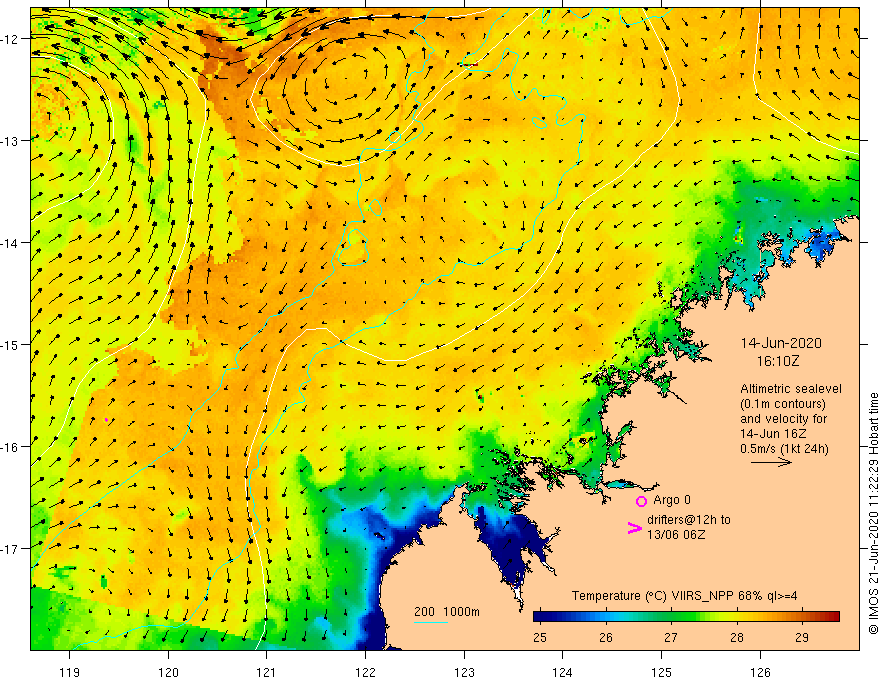880x680 pixels.
Task: Click the '13/06 06Z' text
Action: [x=676, y=535]
